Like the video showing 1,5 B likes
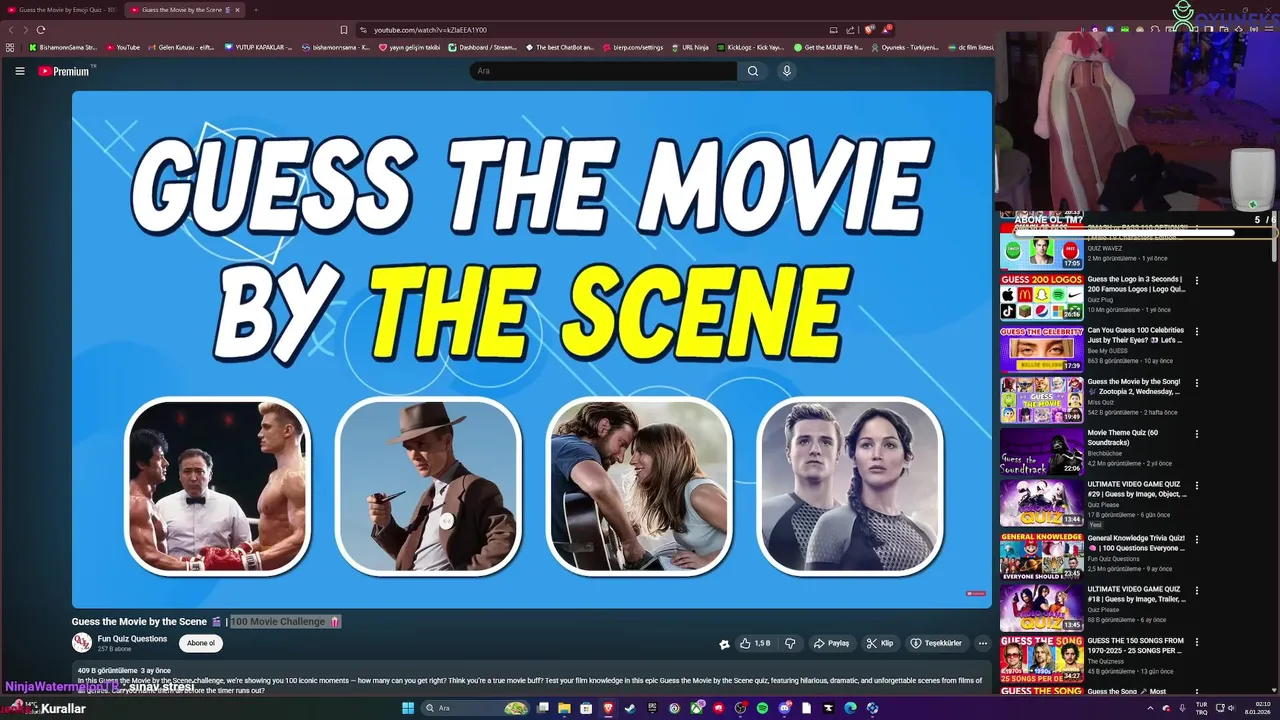 (755, 643)
